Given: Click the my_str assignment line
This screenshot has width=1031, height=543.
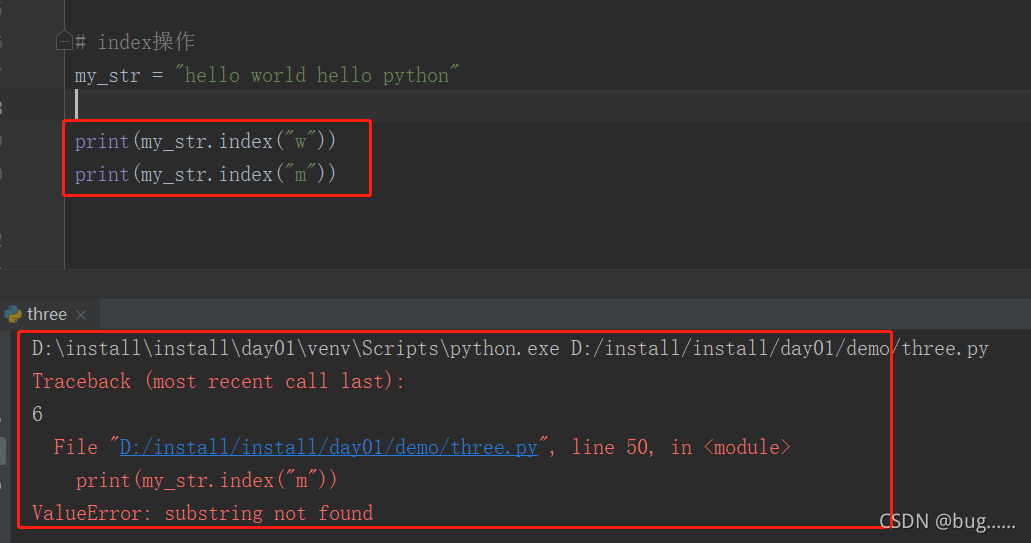Looking at the screenshot, I should pos(266,75).
